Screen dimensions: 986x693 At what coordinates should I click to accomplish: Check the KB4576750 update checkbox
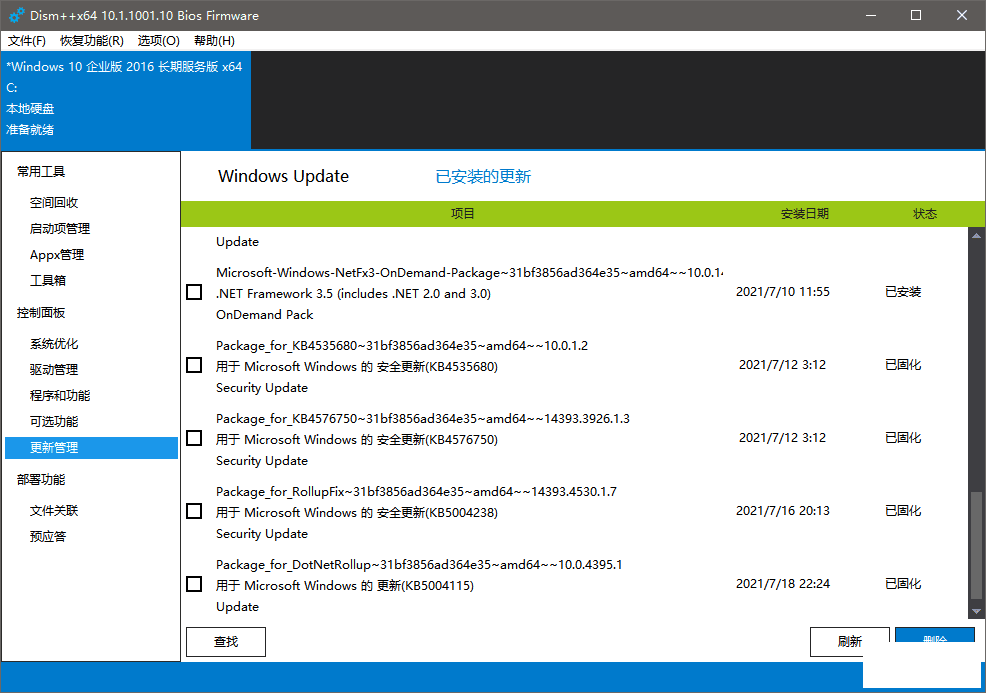[x=194, y=438]
